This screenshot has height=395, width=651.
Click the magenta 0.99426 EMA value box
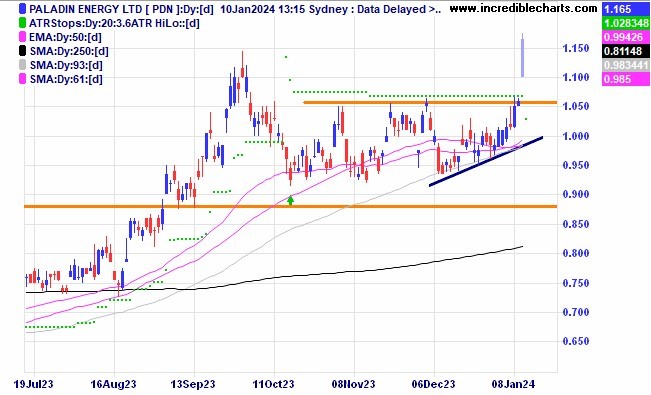[x=626, y=37]
